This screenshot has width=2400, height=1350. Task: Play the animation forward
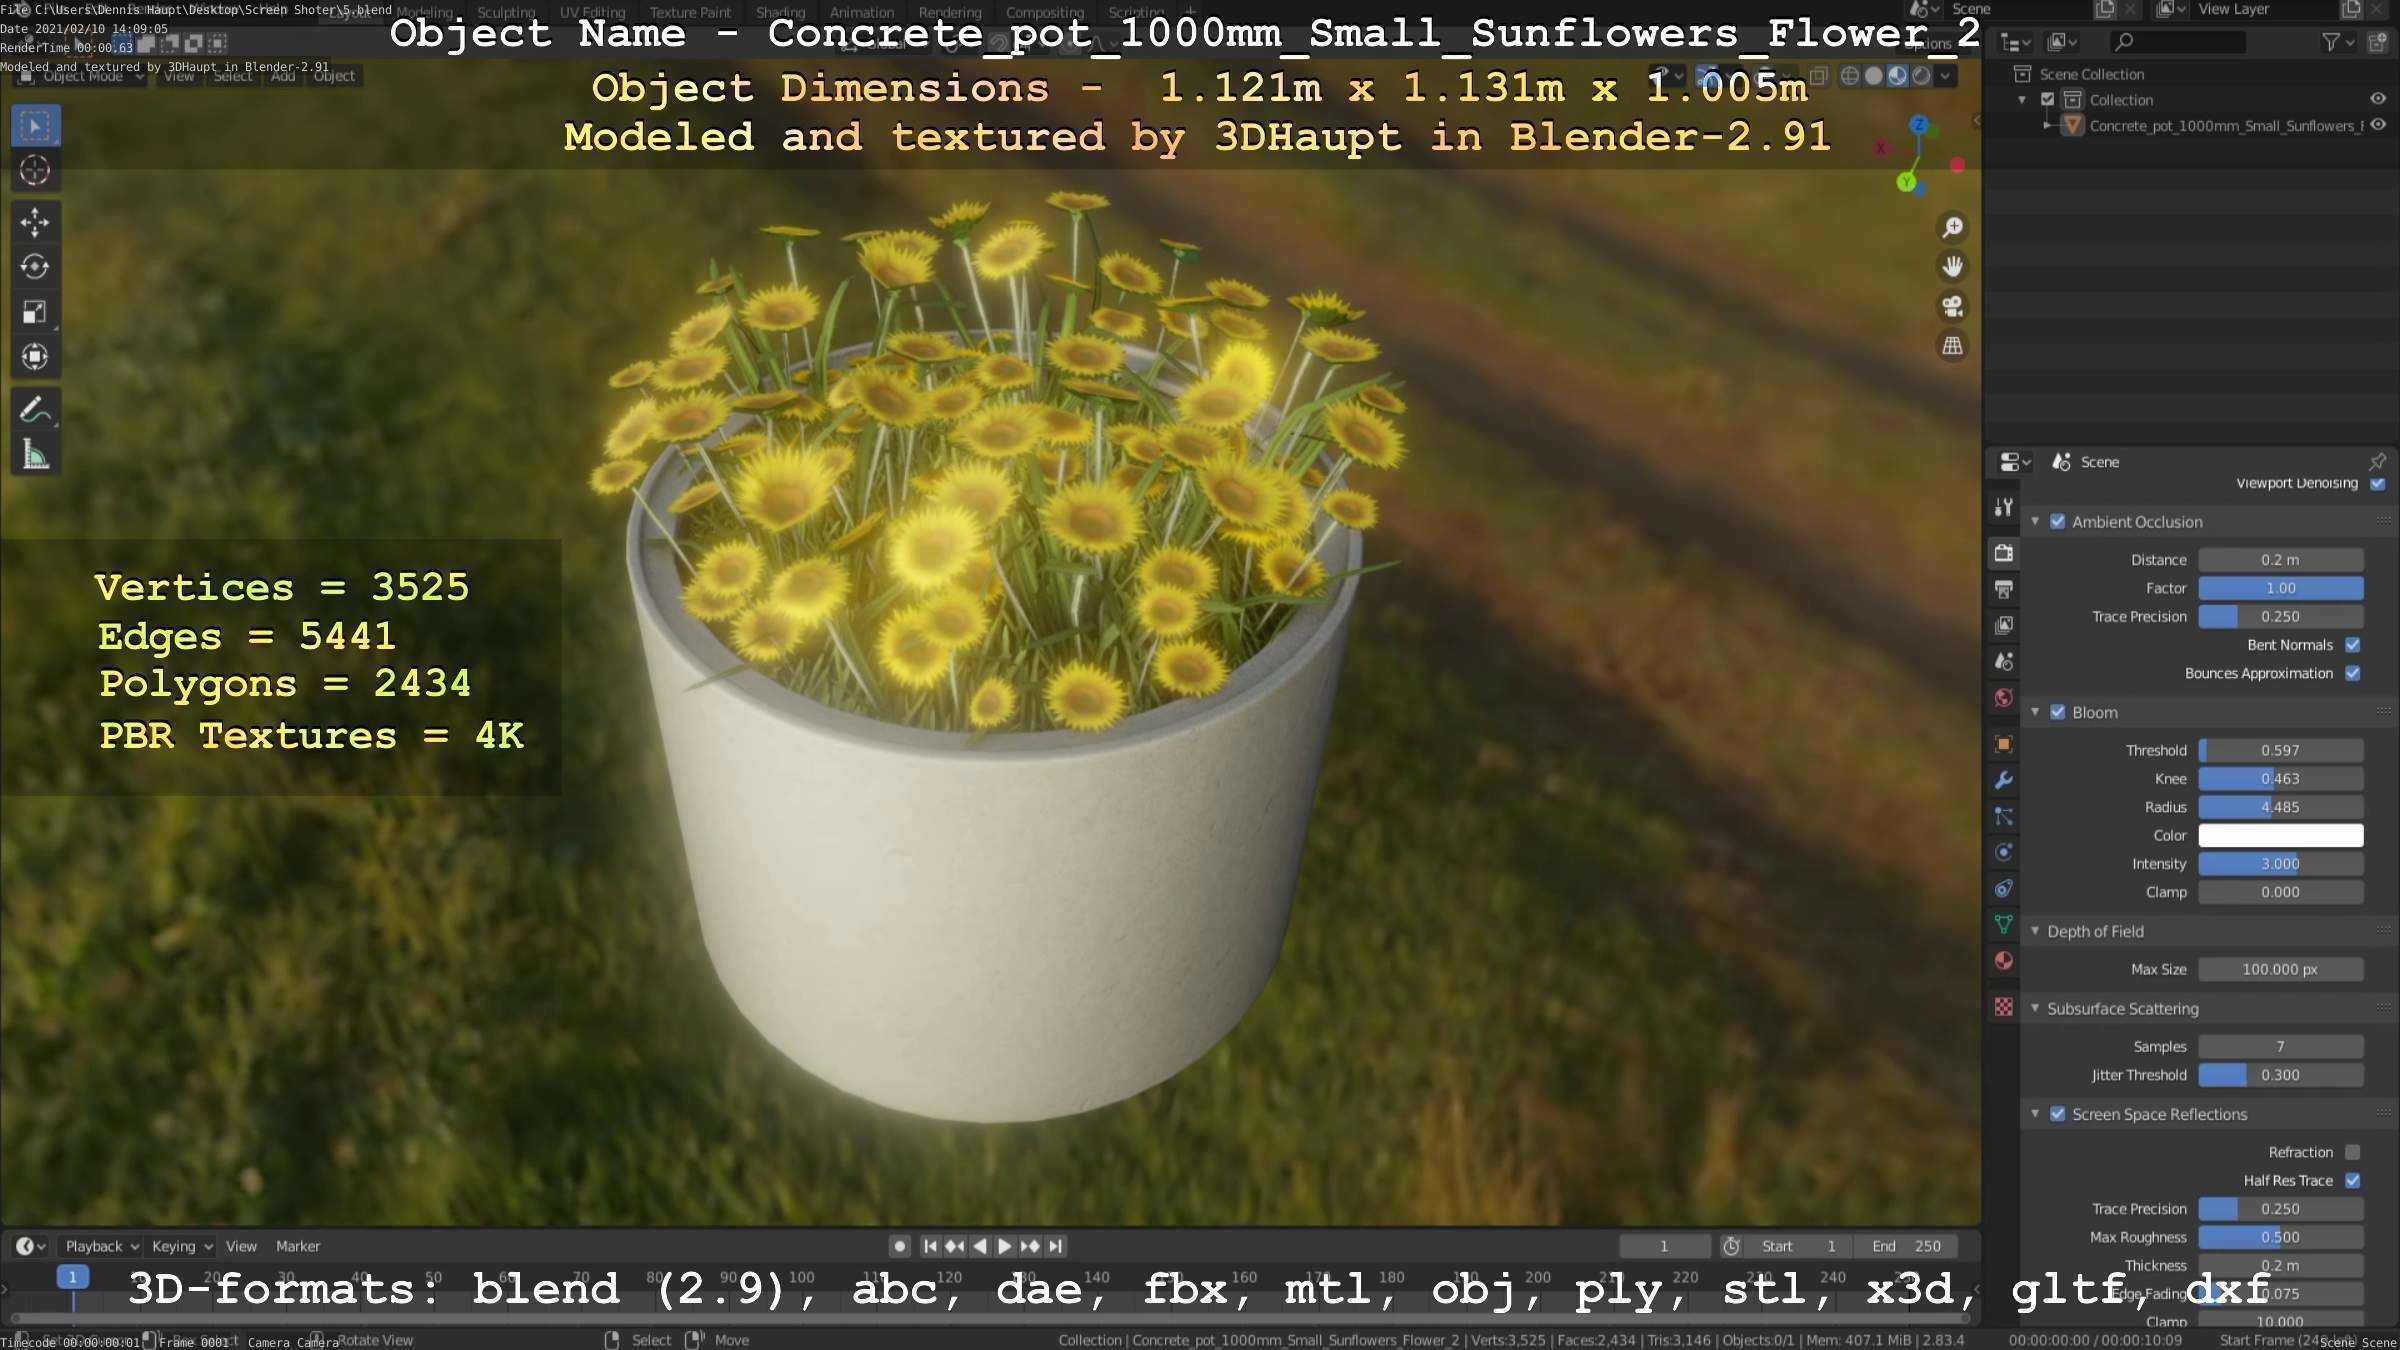point(1005,1246)
